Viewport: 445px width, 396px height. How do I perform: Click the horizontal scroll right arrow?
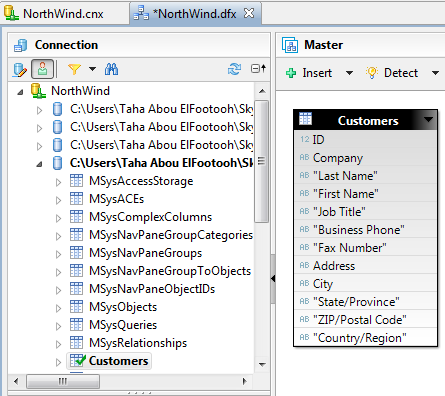(x=245, y=381)
